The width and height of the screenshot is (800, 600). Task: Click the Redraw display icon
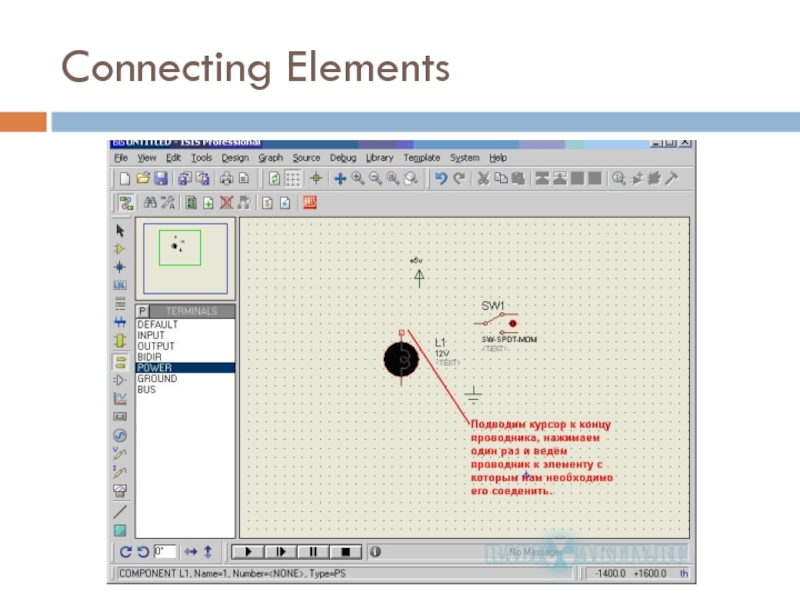(274, 179)
